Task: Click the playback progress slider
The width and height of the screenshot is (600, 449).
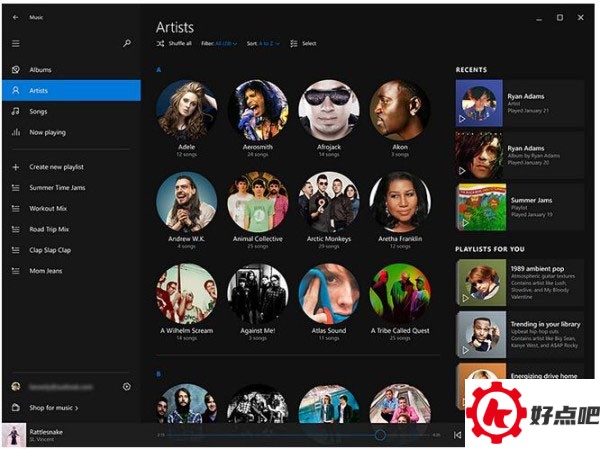Action: coord(300,435)
